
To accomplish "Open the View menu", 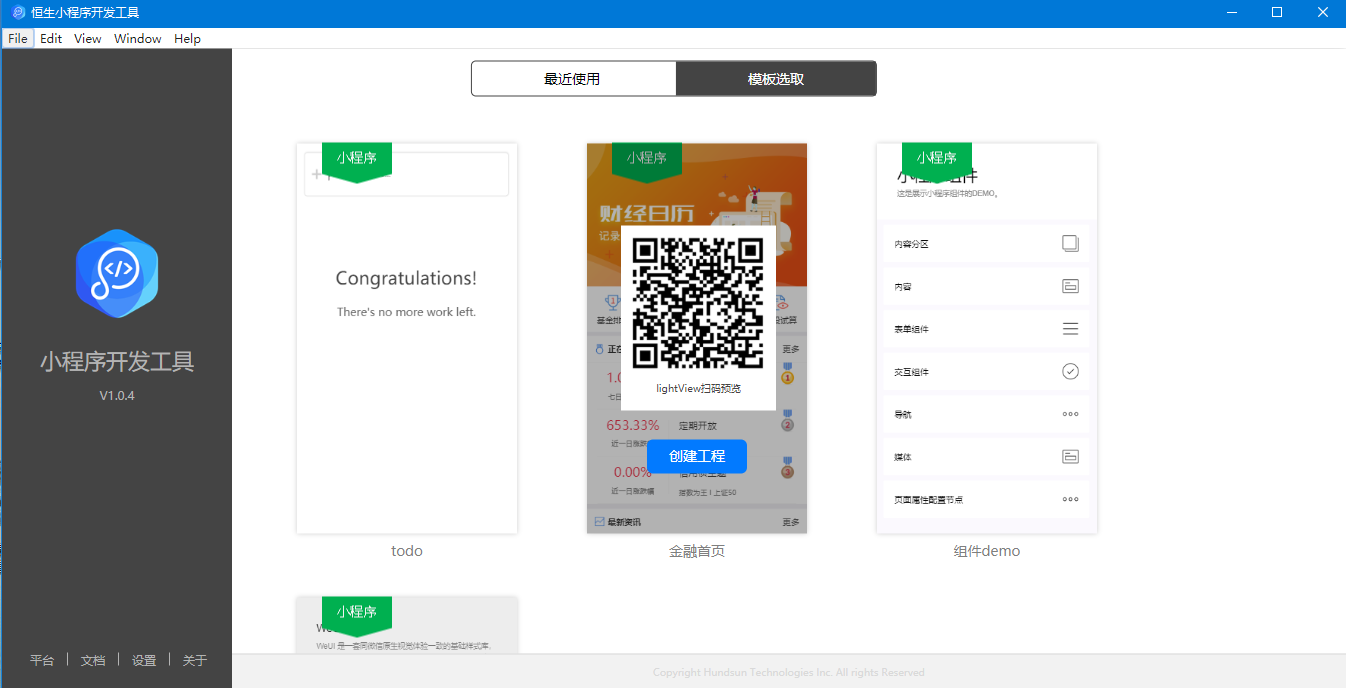I will [88, 38].
